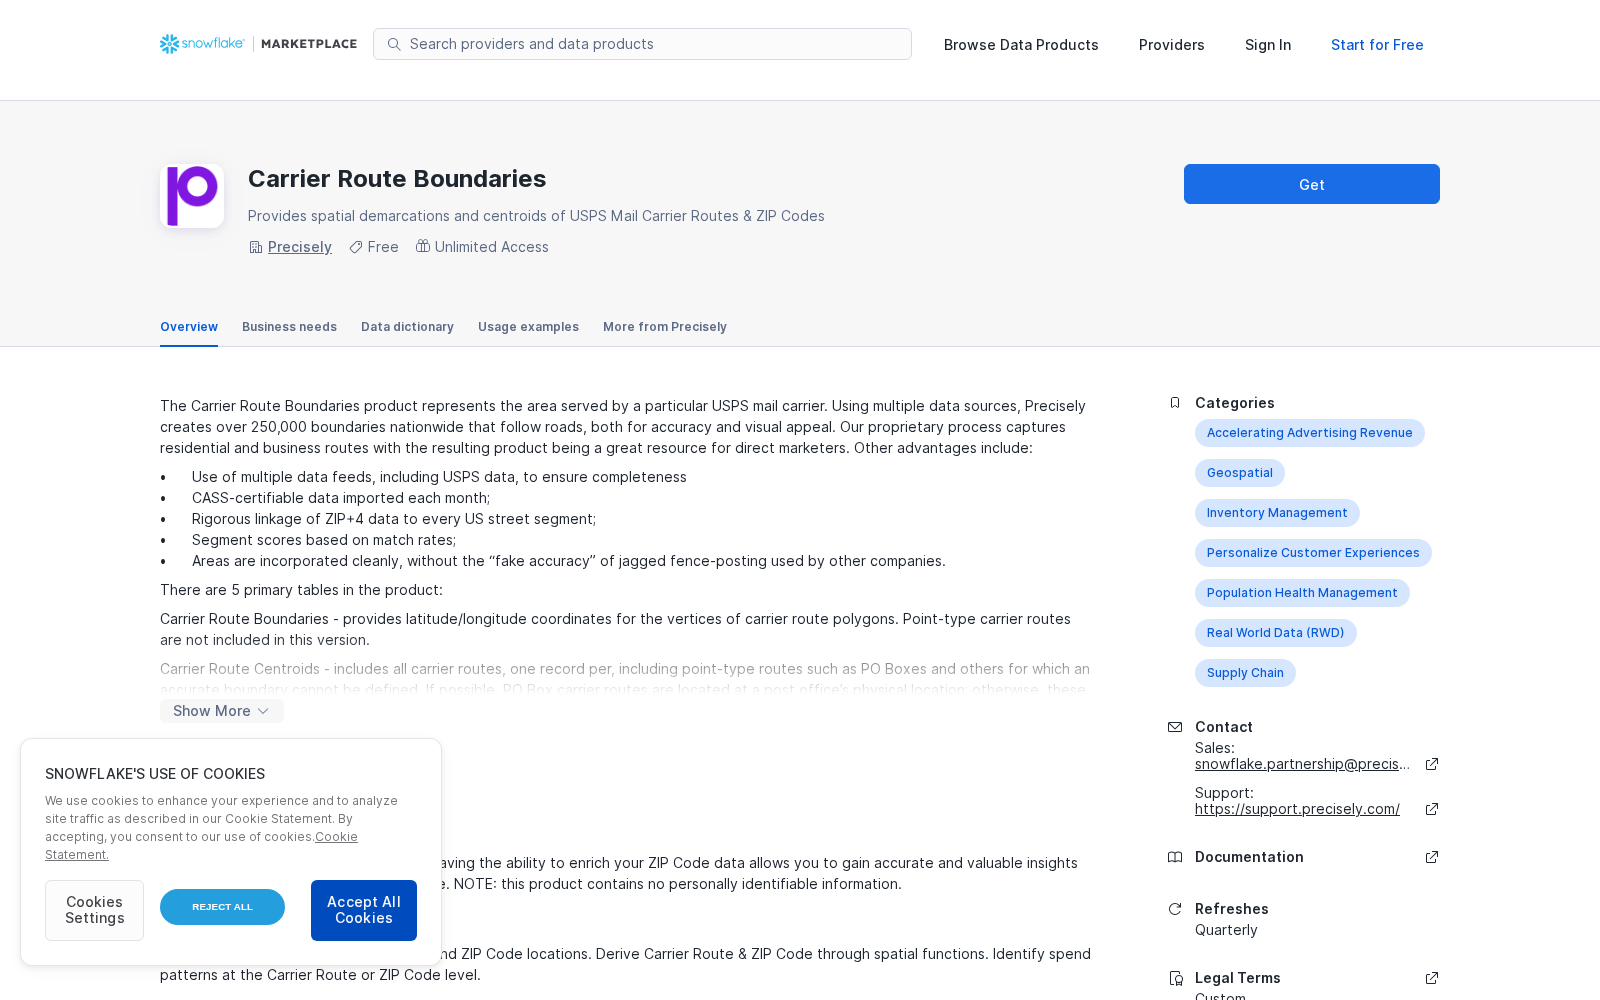Select the Real World Data (RWD) tag
Viewport: 1600px width, 1000px height.
[x=1276, y=633]
